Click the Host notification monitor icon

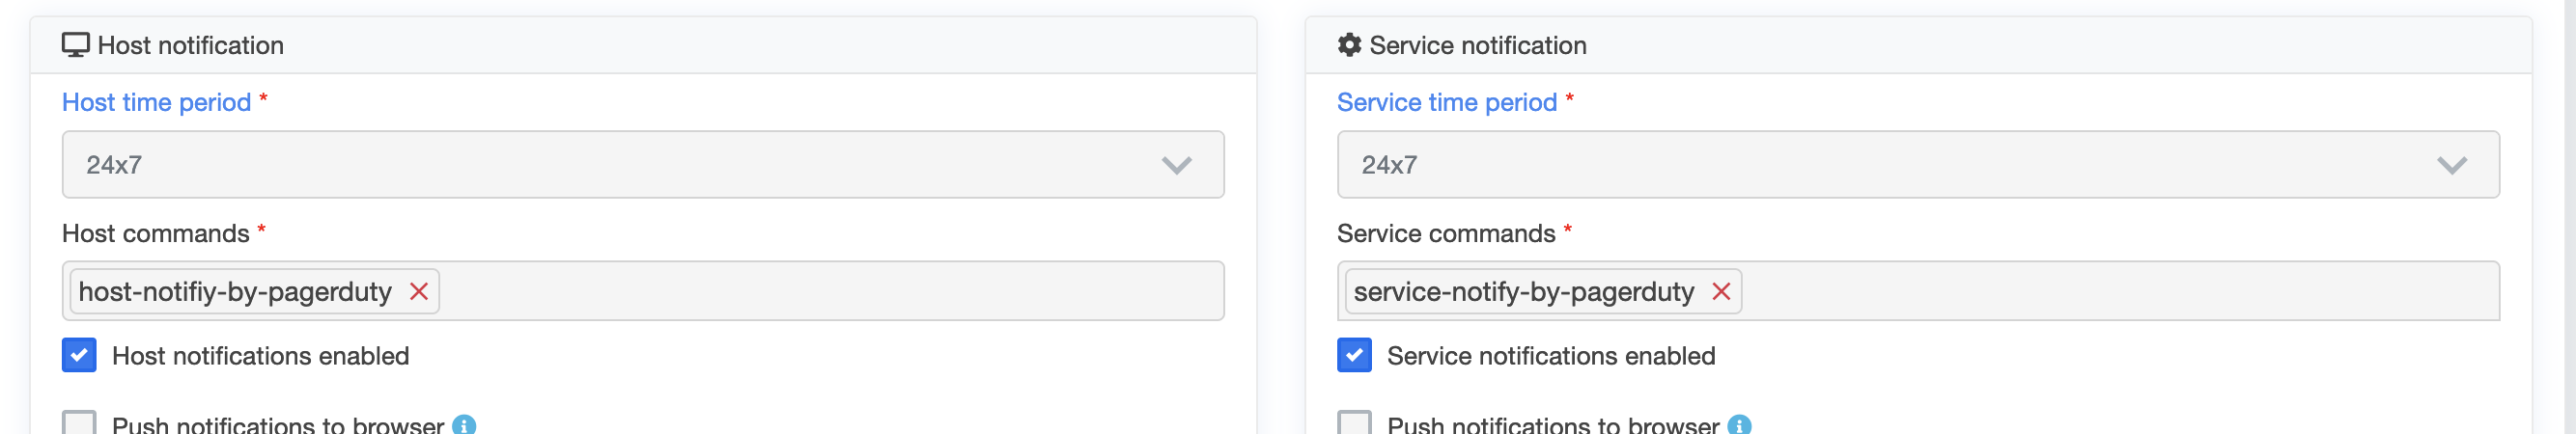(x=76, y=45)
